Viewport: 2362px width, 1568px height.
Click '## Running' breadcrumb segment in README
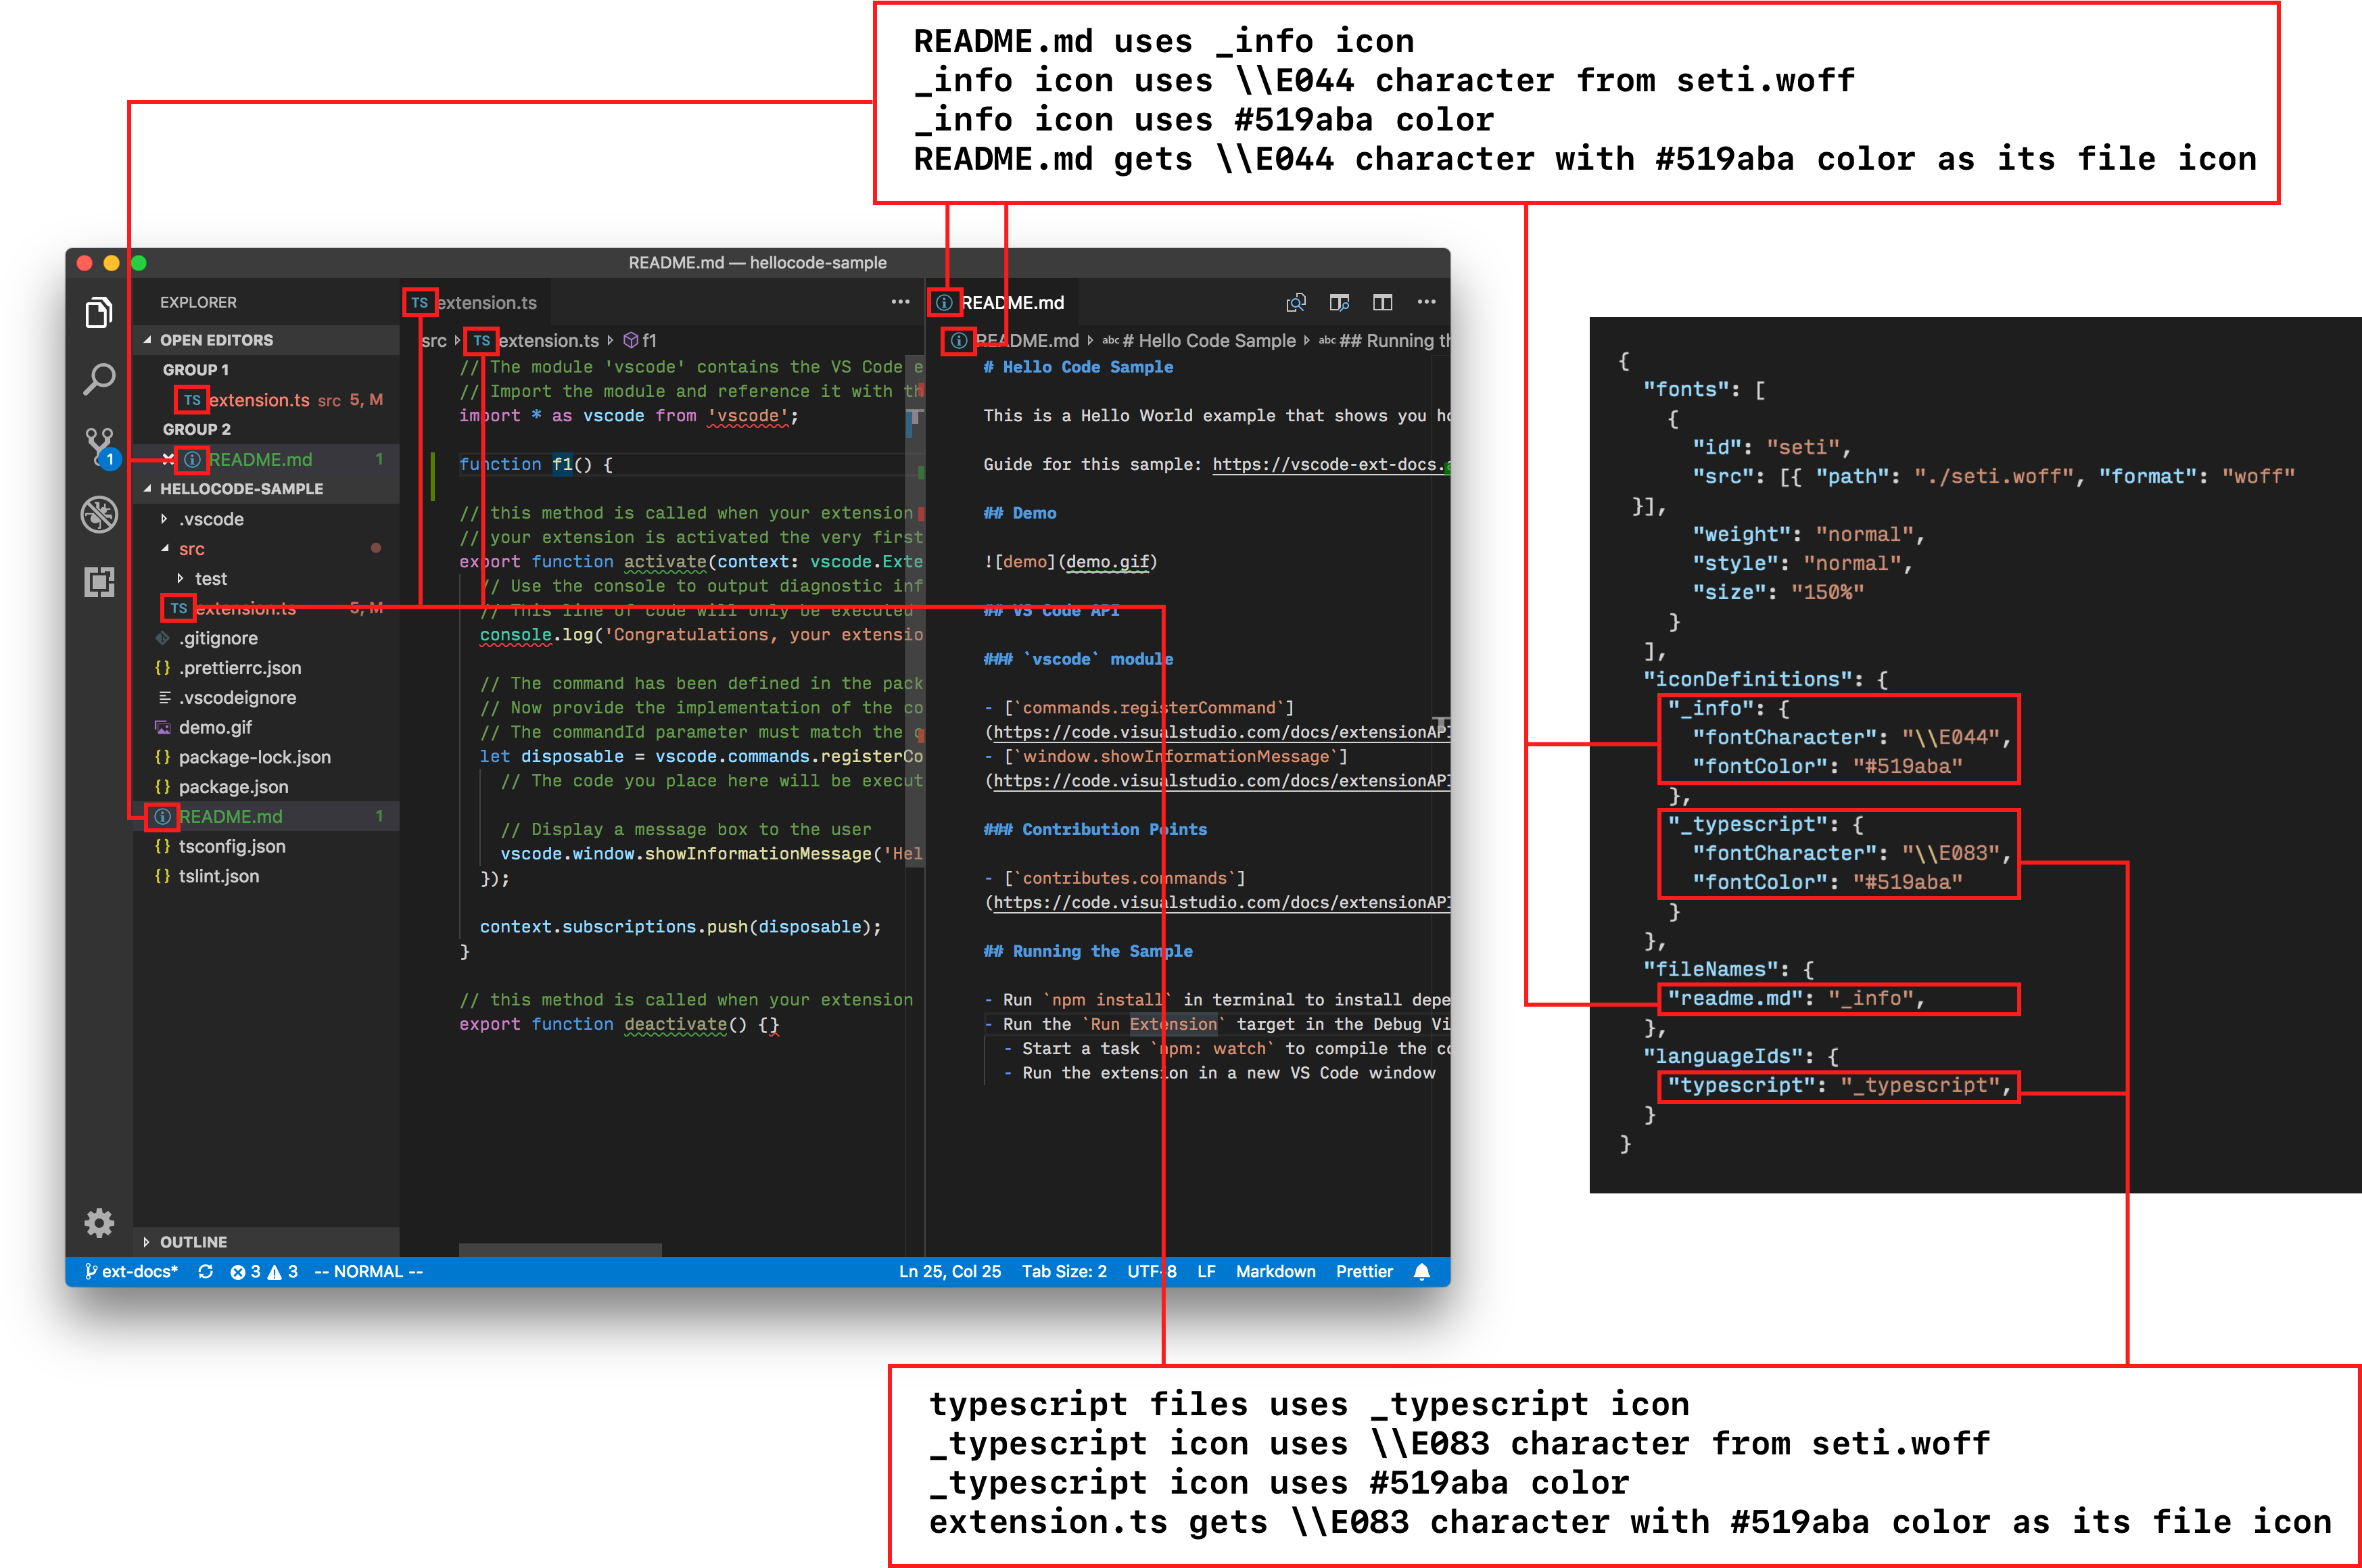click(x=1384, y=340)
